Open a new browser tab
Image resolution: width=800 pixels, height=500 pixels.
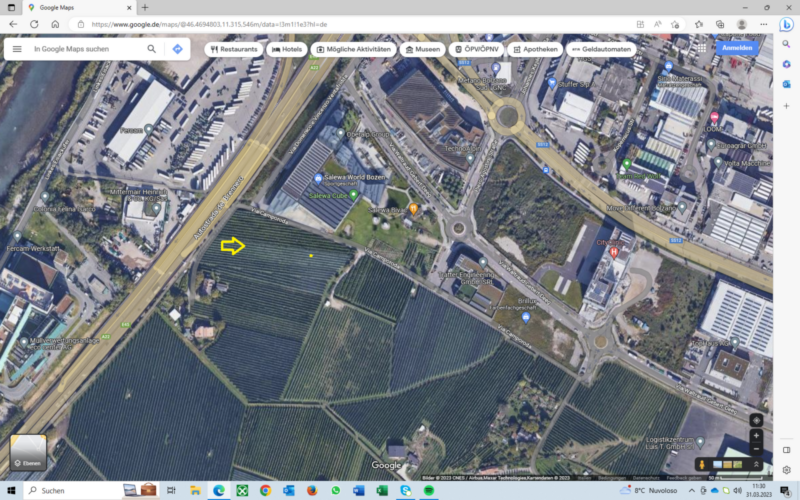click(145, 7)
